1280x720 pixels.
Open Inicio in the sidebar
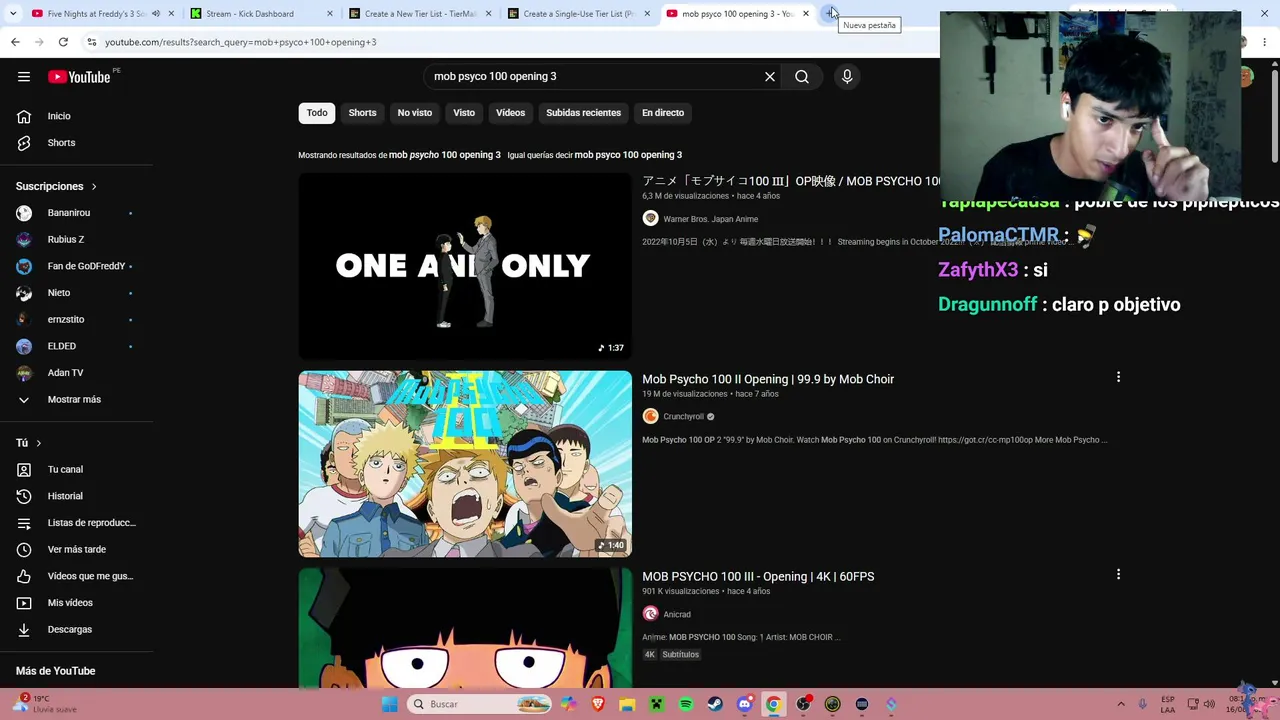[76, 116]
